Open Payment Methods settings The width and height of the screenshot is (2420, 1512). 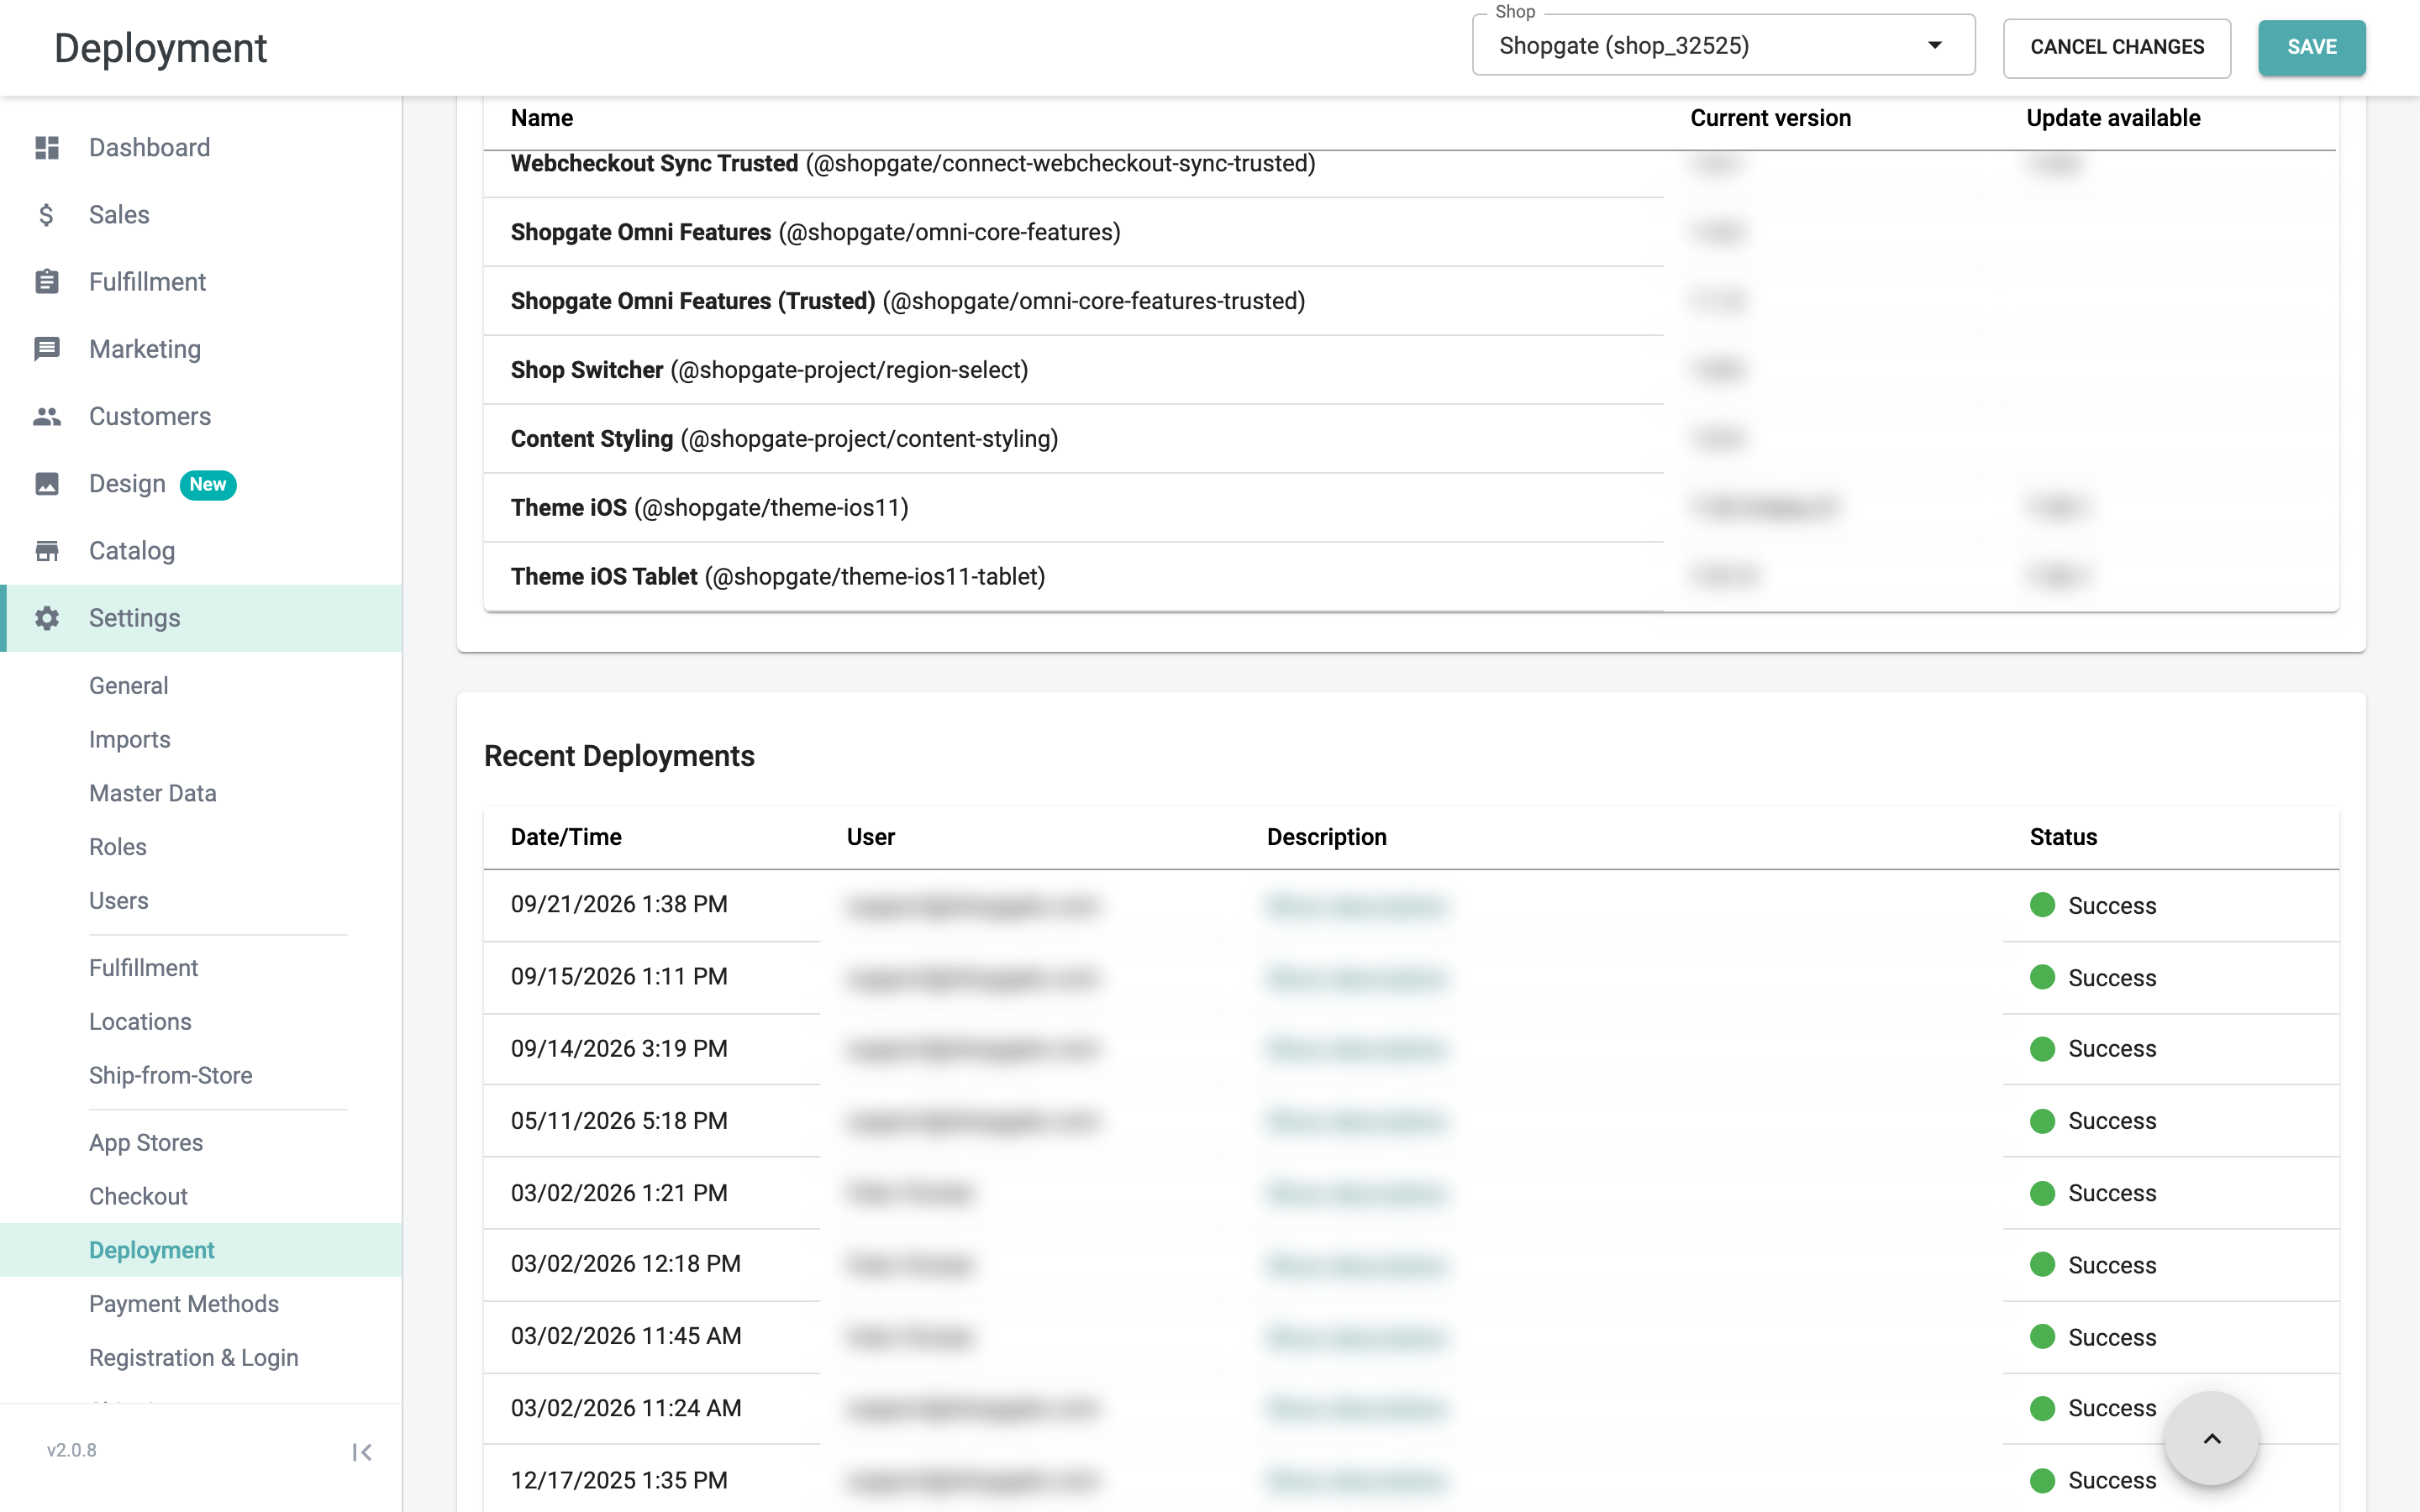click(x=184, y=1304)
